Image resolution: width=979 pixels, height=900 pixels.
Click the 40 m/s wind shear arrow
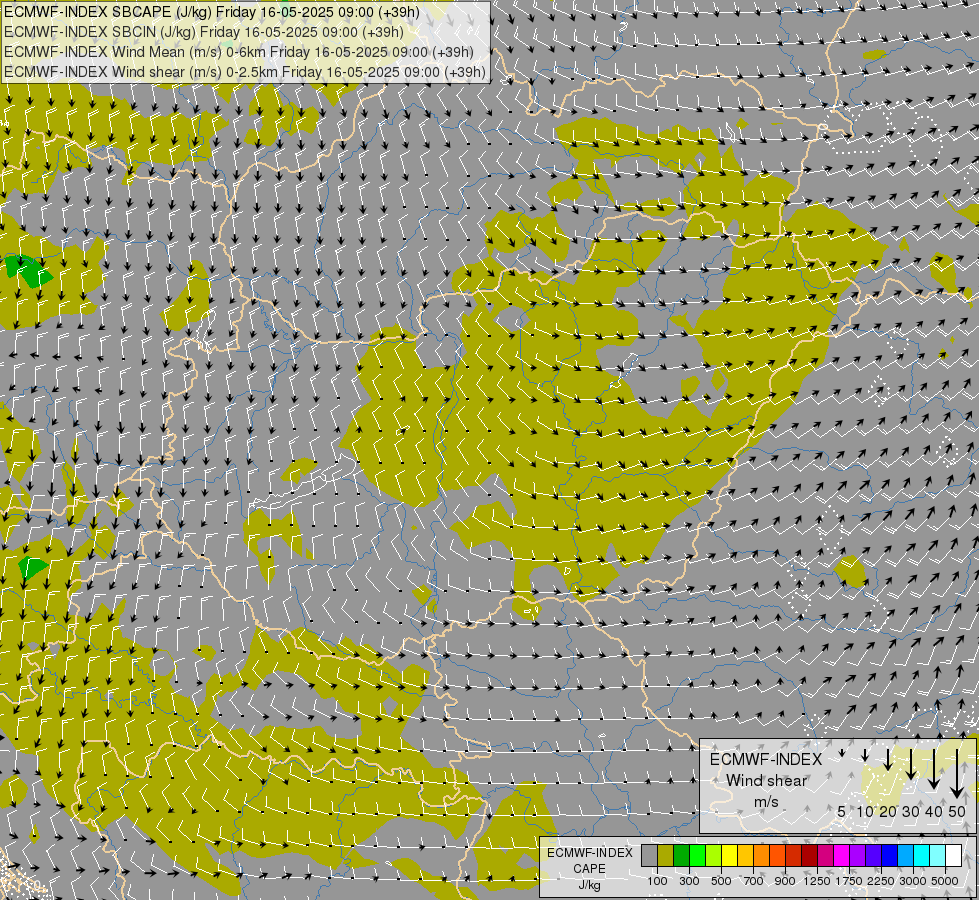(933, 769)
